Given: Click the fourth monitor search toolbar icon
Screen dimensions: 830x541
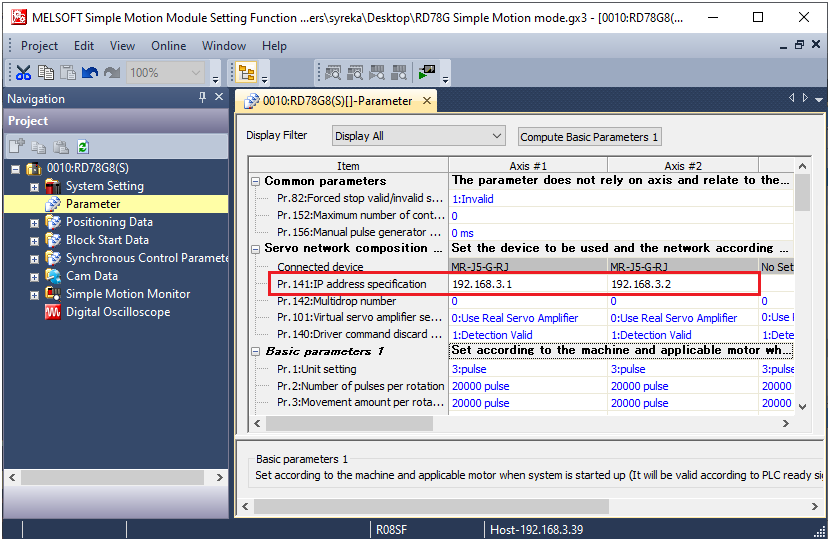Looking at the screenshot, I should click(399, 73).
